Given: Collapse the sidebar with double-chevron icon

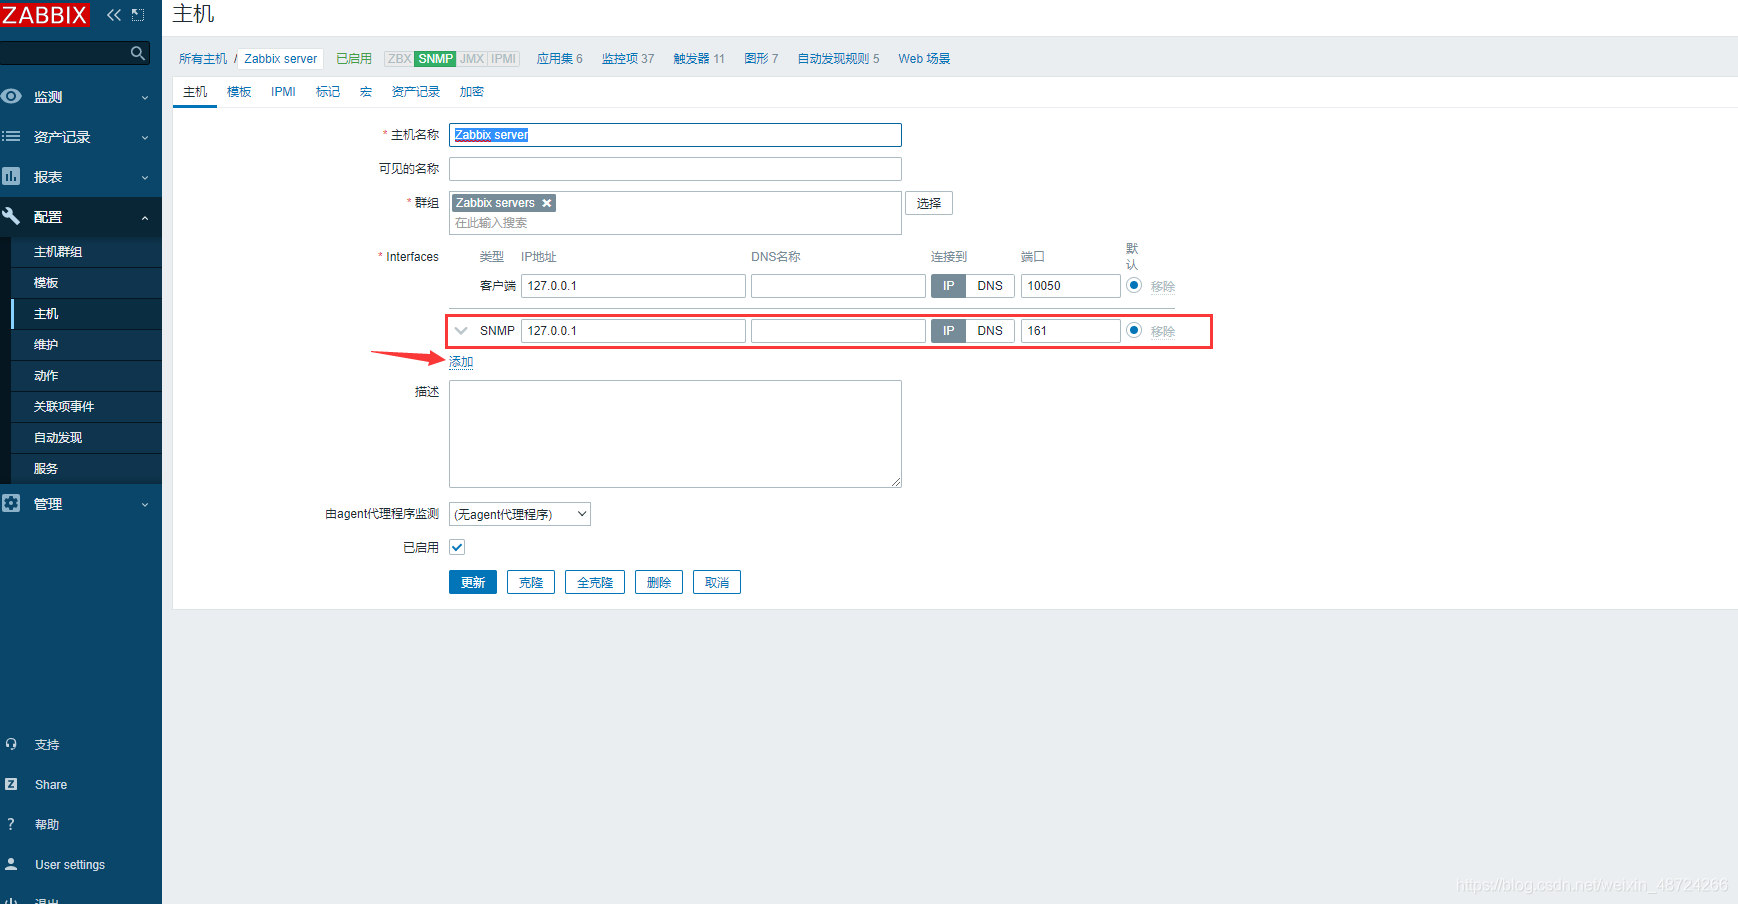Looking at the screenshot, I should 114,15.
